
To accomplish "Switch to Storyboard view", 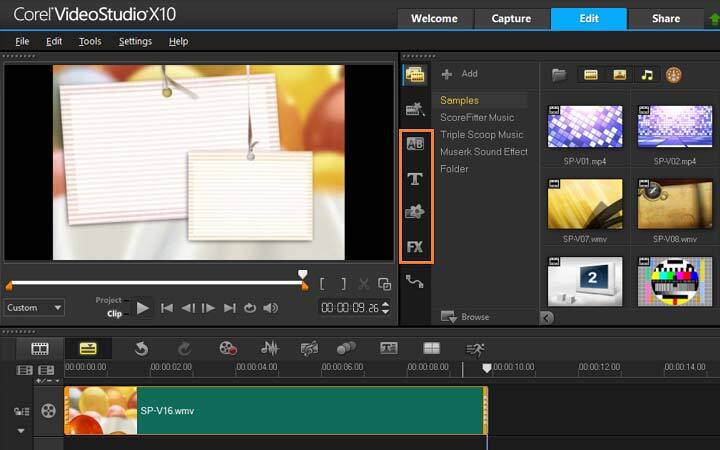I will click(x=40, y=349).
